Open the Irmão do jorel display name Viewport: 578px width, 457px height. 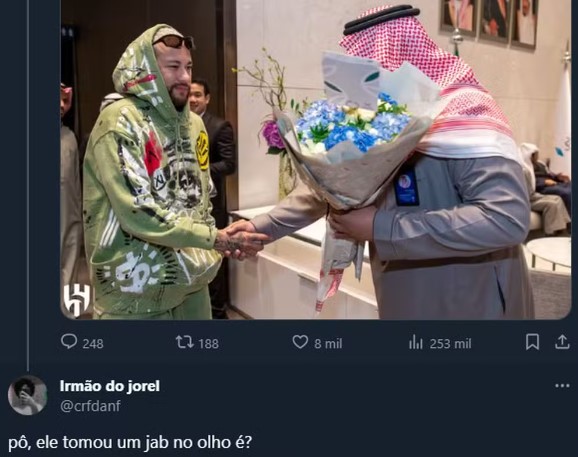110,386
